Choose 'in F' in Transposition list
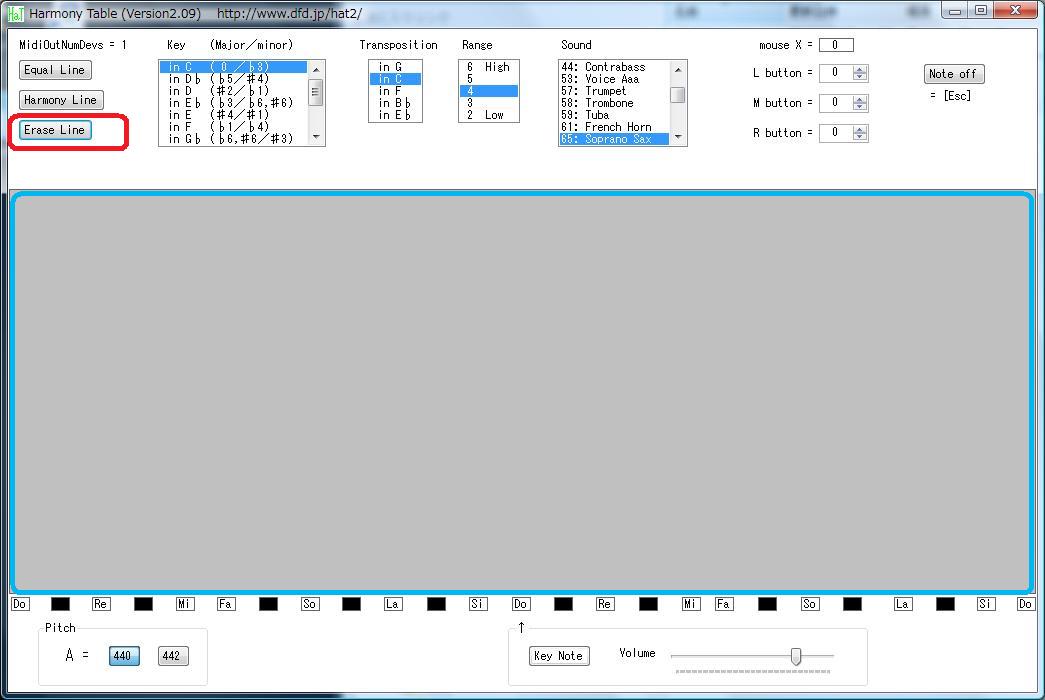This screenshot has width=1045, height=700. click(395, 91)
